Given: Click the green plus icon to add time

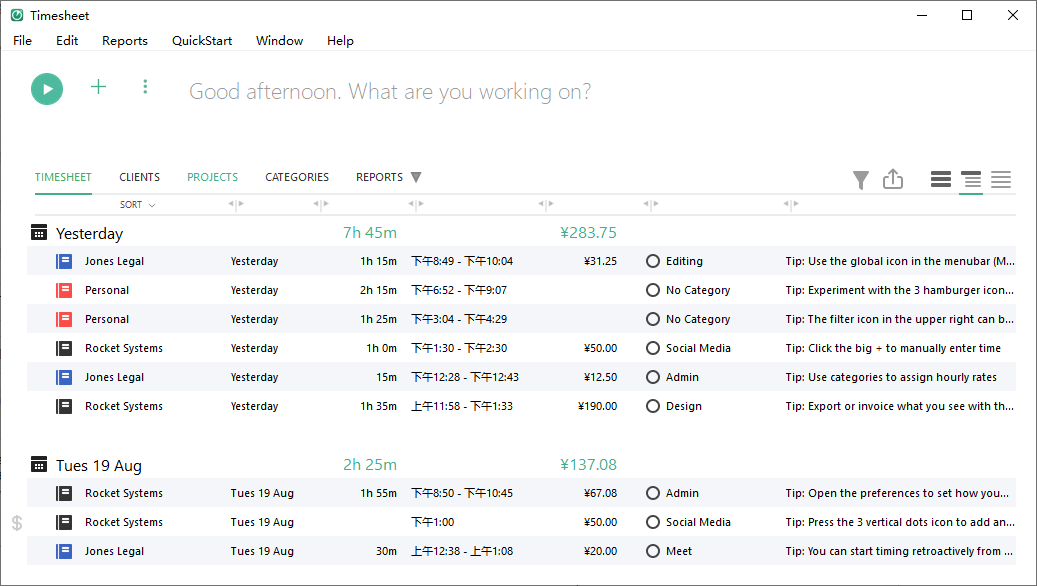Looking at the screenshot, I should (98, 87).
